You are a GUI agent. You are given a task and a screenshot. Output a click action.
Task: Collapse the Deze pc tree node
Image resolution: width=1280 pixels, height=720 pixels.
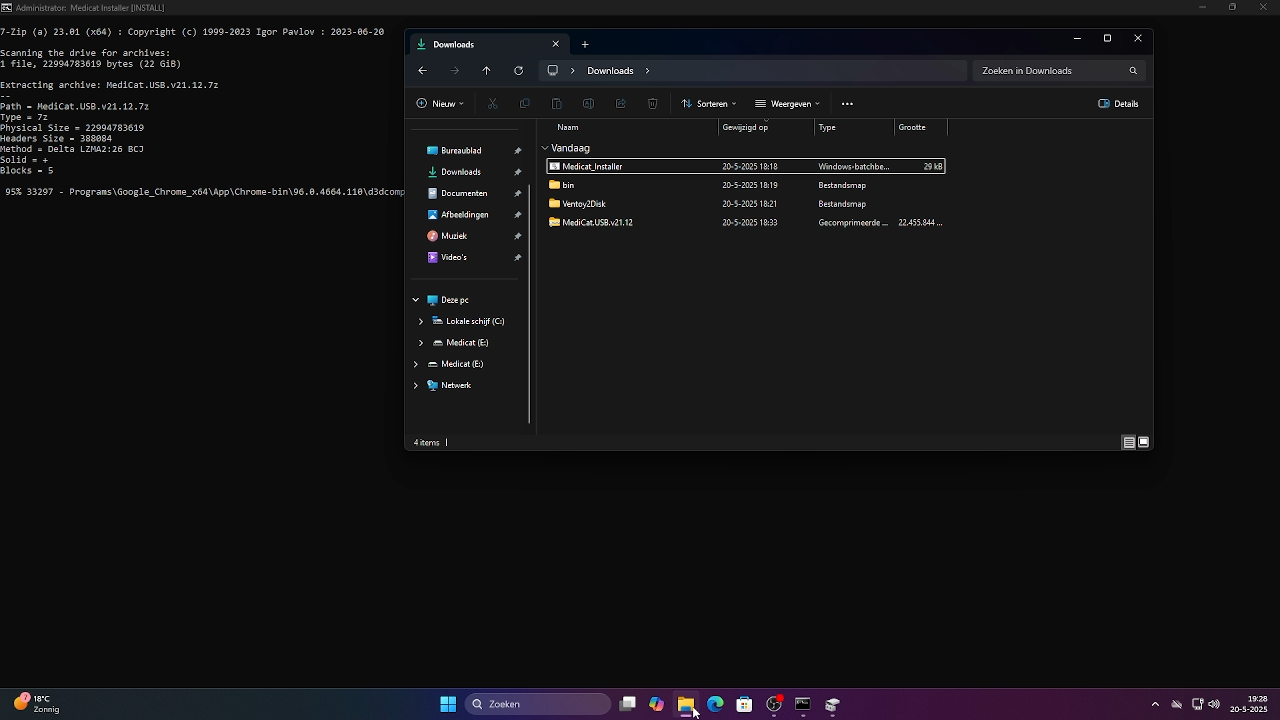click(x=415, y=300)
